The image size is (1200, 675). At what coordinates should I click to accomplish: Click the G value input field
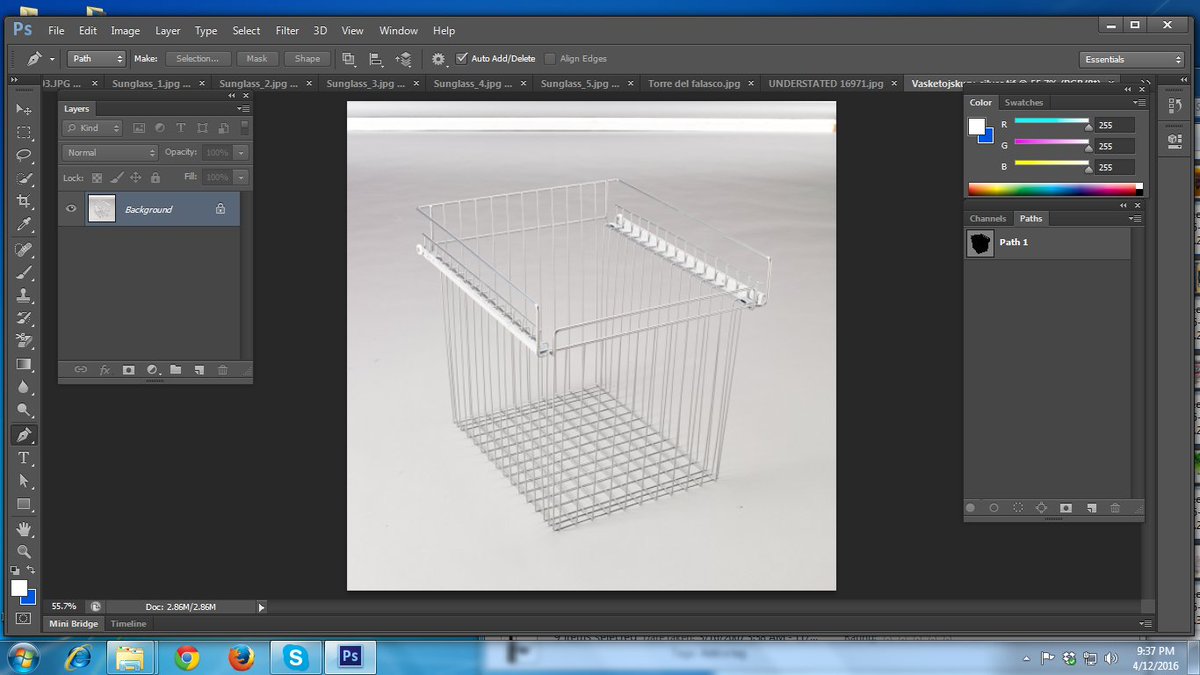pyautogui.click(x=1115, y=146)
